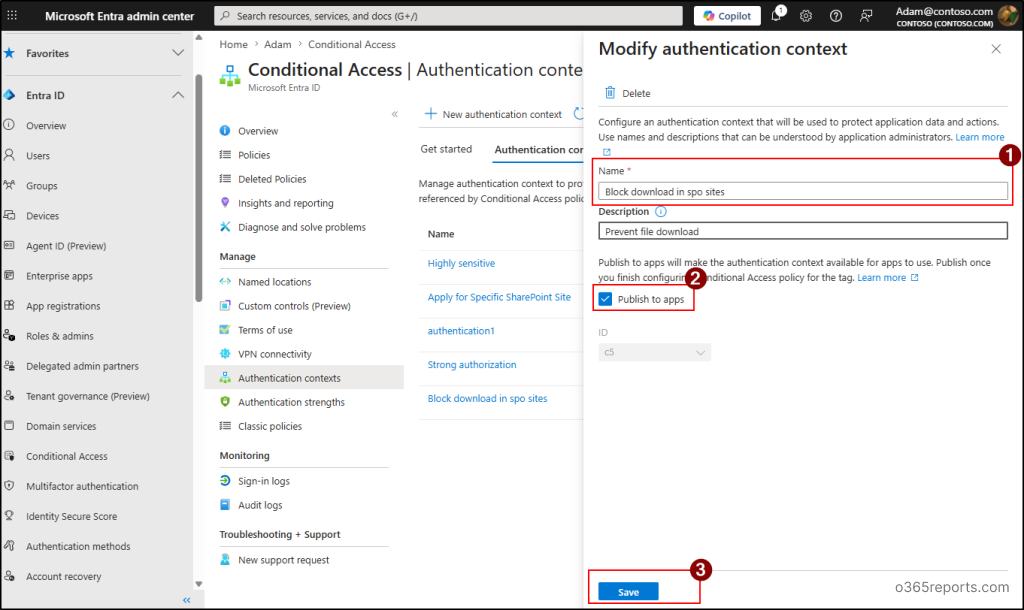The width and height of the screenshot is (1024, 610).
Task: Open the settings gear icon
Action: [x=806, y=16]
